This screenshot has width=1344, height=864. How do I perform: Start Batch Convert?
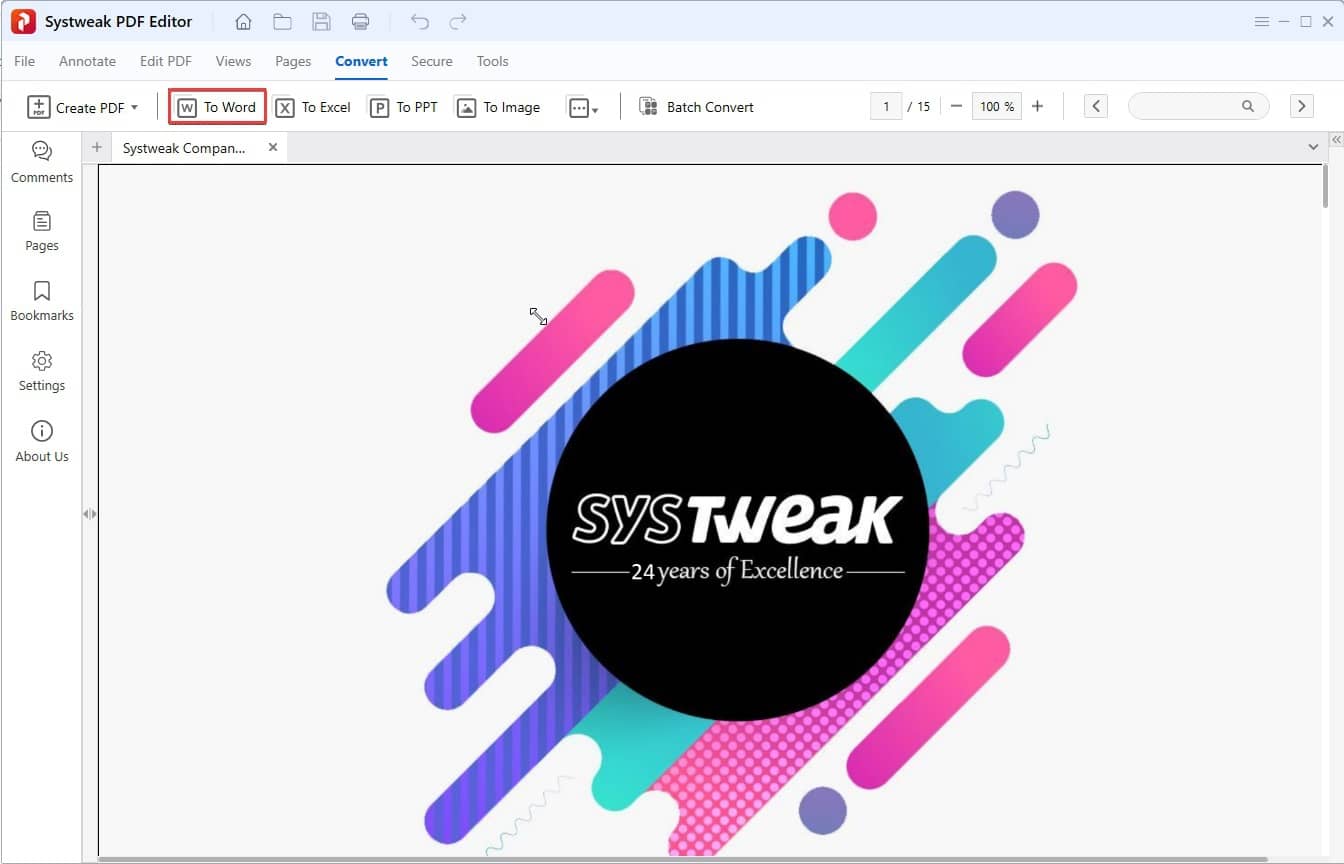coord(696,107)
